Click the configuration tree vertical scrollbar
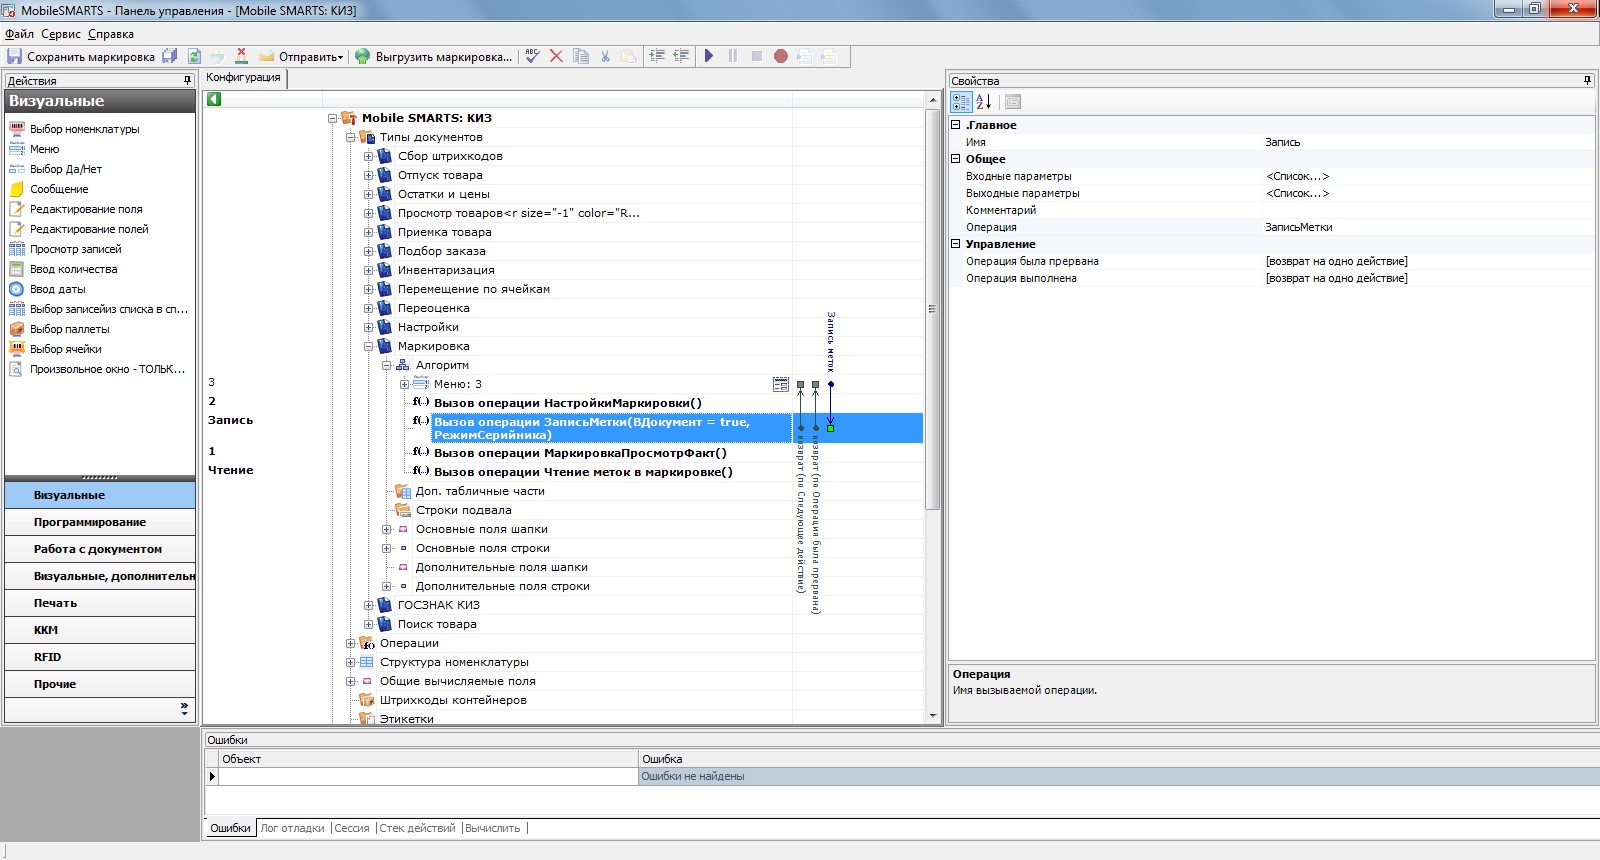This screenshot has height=860, width=1600. coord(933,309)
